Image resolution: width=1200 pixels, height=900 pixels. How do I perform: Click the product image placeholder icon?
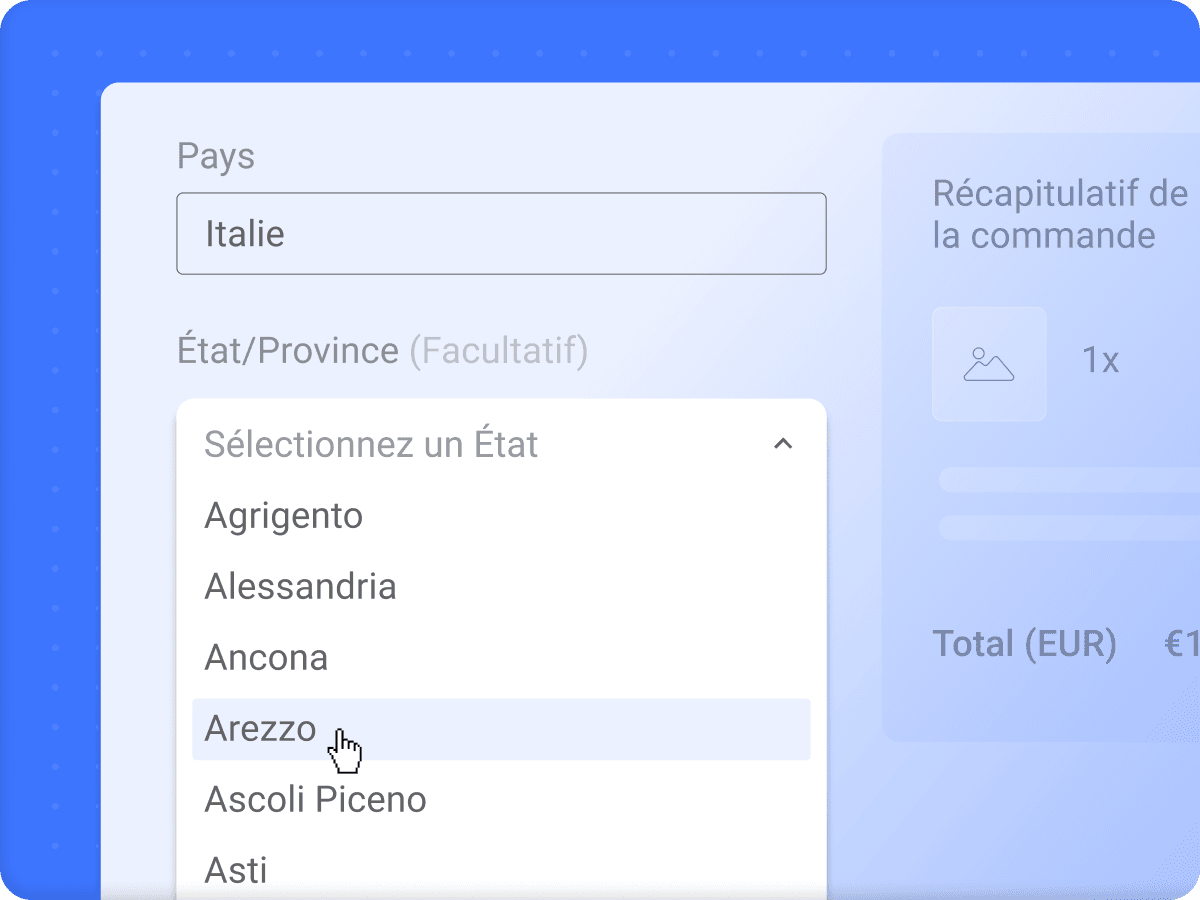[x=989, y=364]
